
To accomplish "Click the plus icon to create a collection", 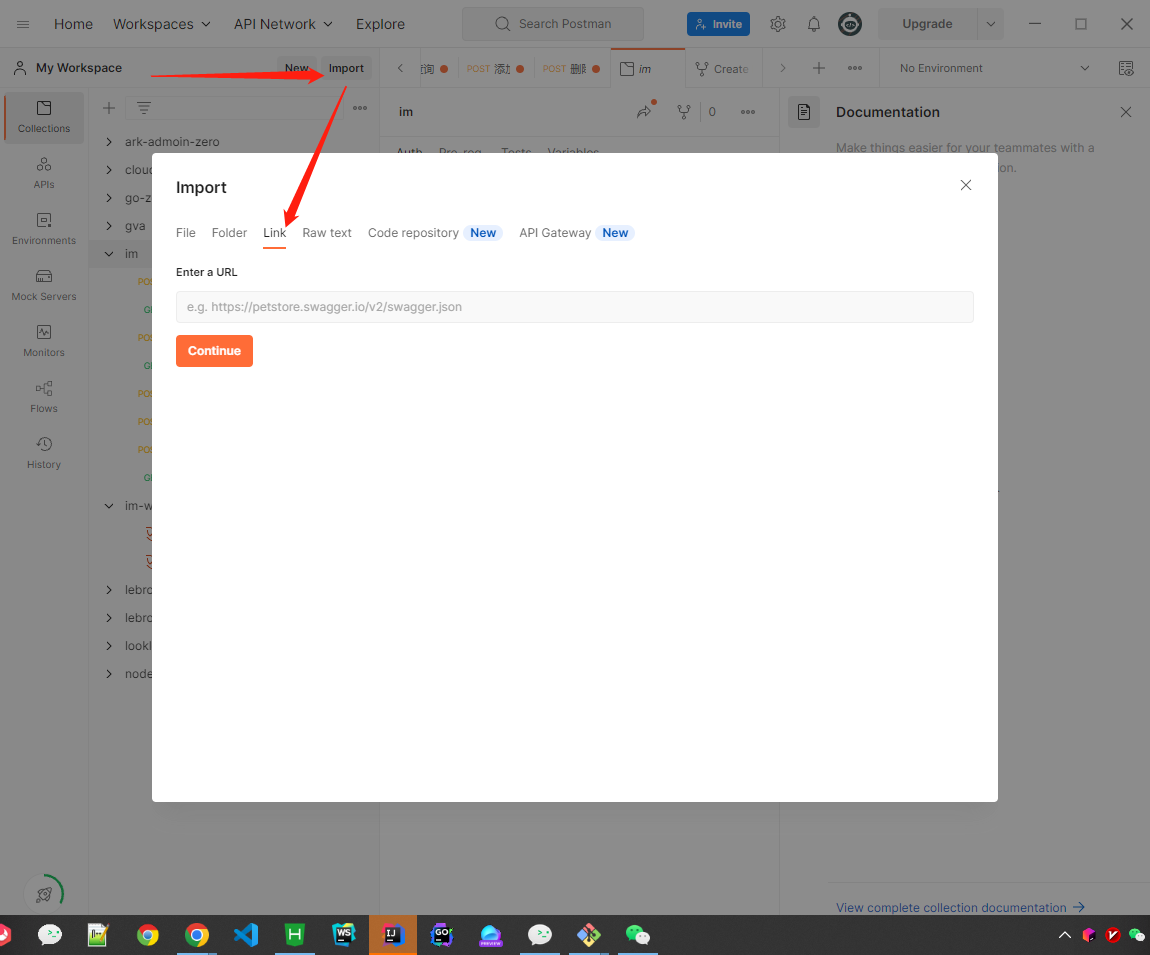I will 109,109.
